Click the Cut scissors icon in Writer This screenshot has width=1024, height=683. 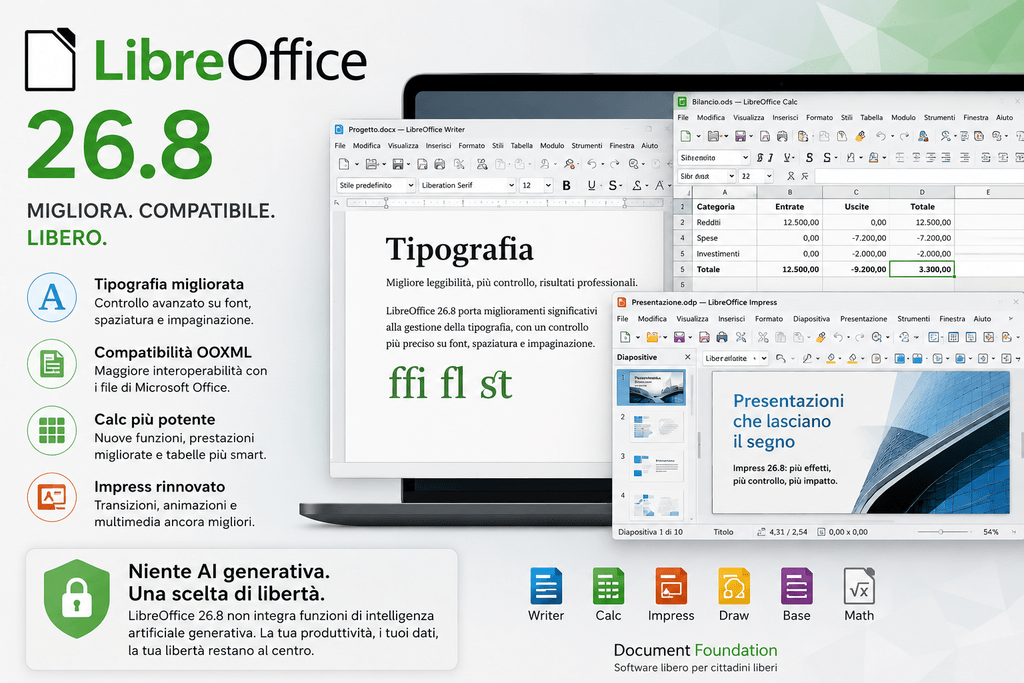tap(459, 164)
